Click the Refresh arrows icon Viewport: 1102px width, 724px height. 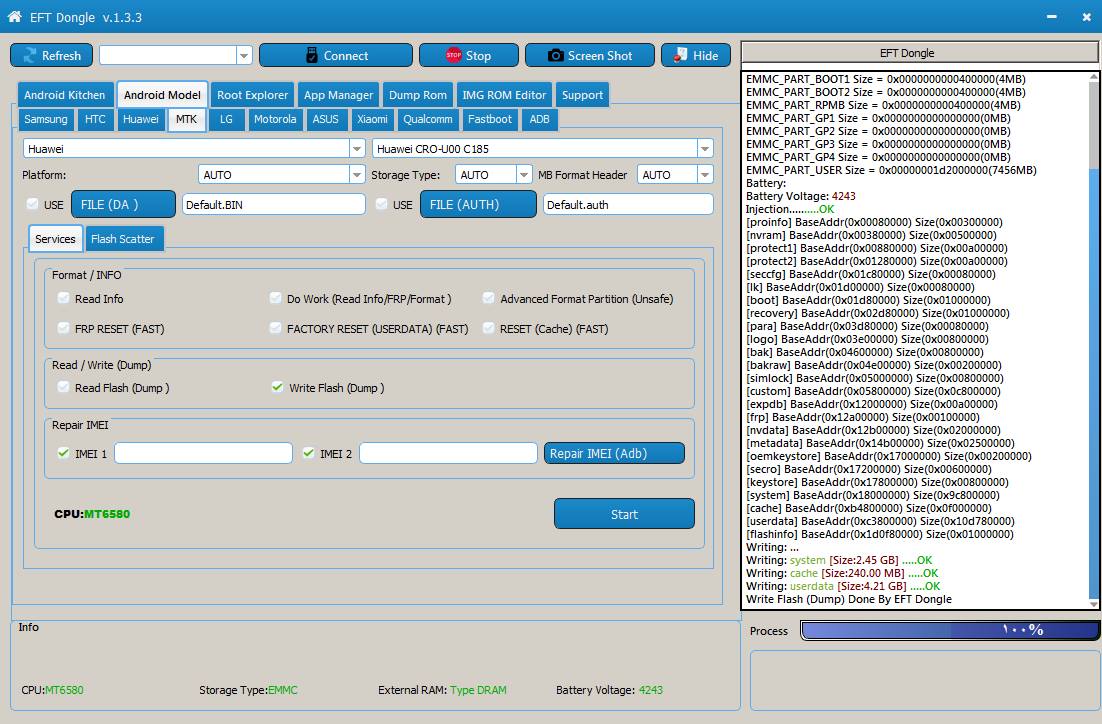[x=30, y=56]
